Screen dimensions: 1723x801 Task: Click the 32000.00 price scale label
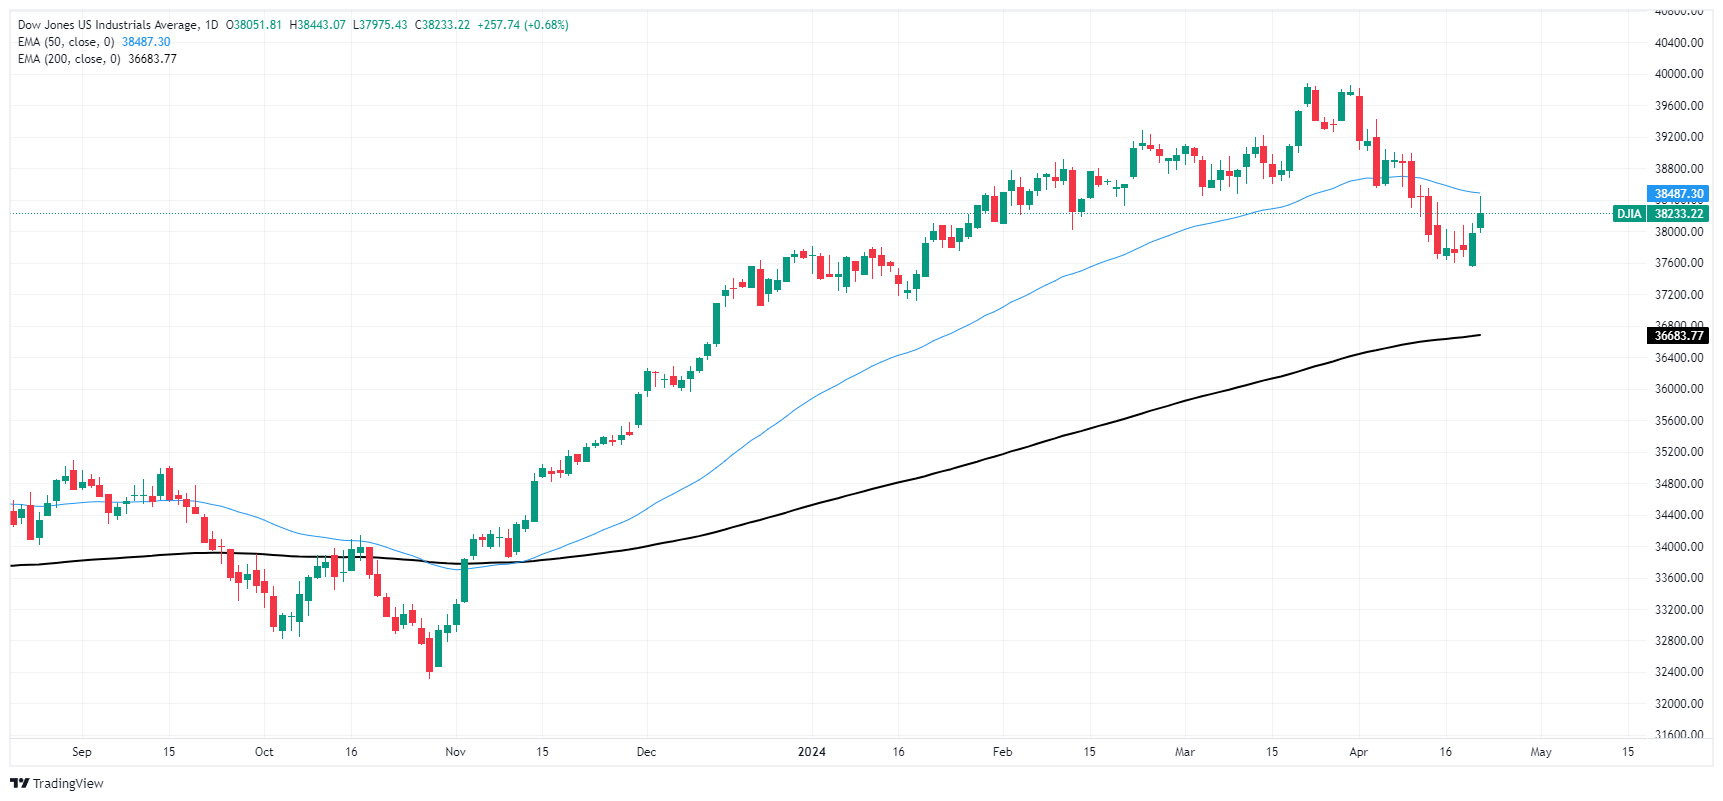click(x=1679, y=704)
